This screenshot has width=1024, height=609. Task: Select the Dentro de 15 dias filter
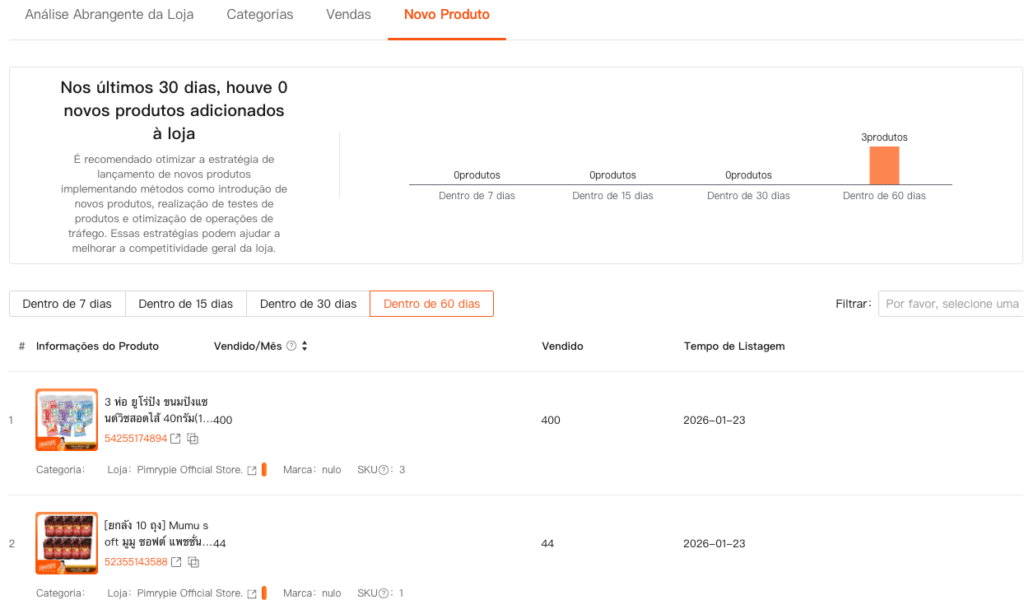click(x=185, y=304)
